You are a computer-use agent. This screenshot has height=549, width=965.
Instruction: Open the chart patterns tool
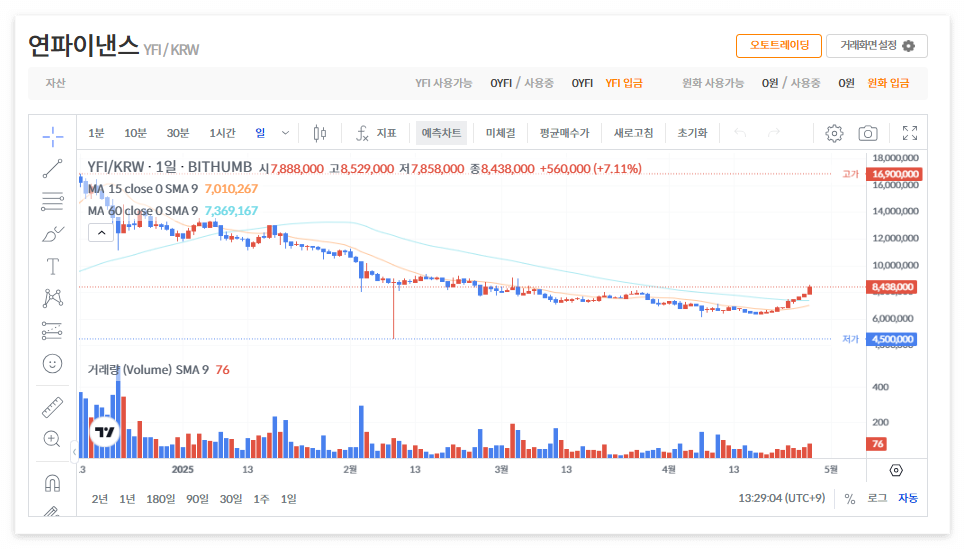(x=53, y=299)
